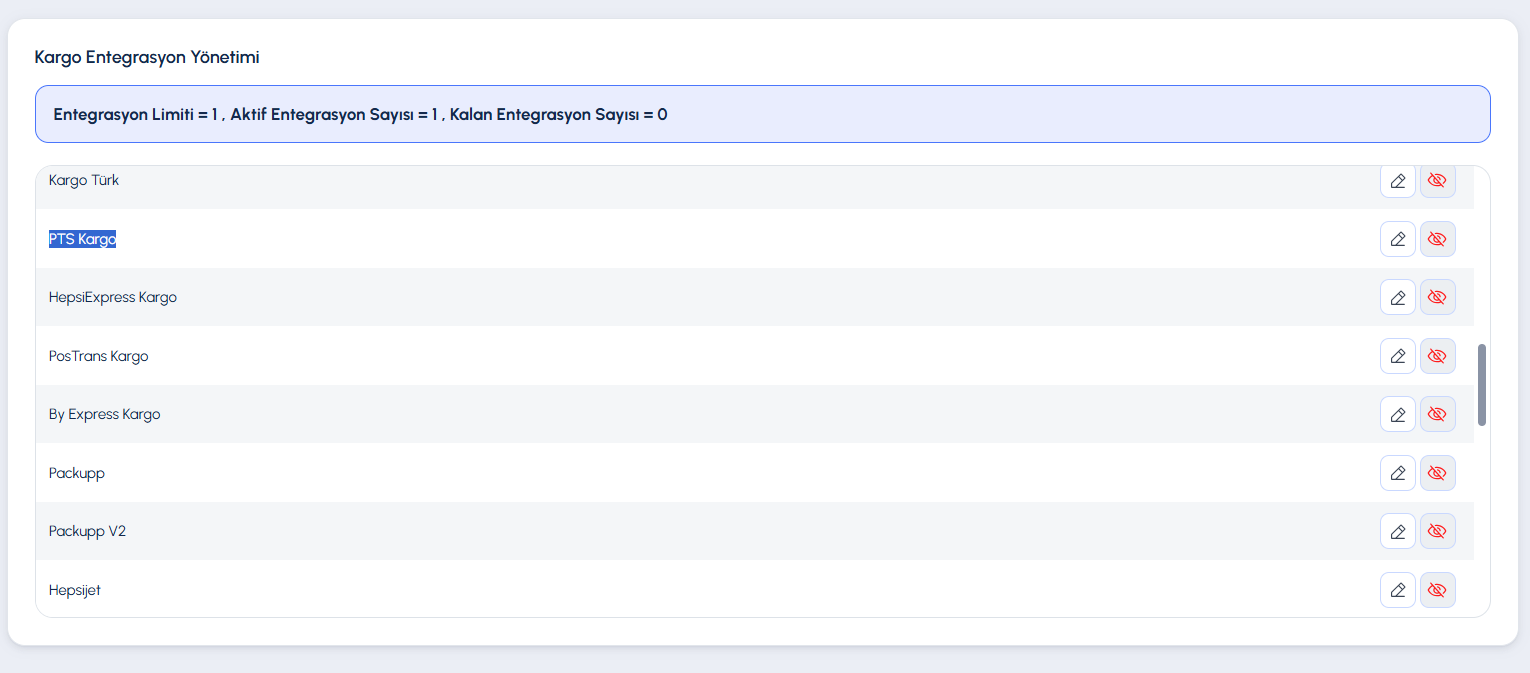This screenshot has height=673, width=1530.
Task: Select the Kargo Türk row text
Action: point(84,180)
